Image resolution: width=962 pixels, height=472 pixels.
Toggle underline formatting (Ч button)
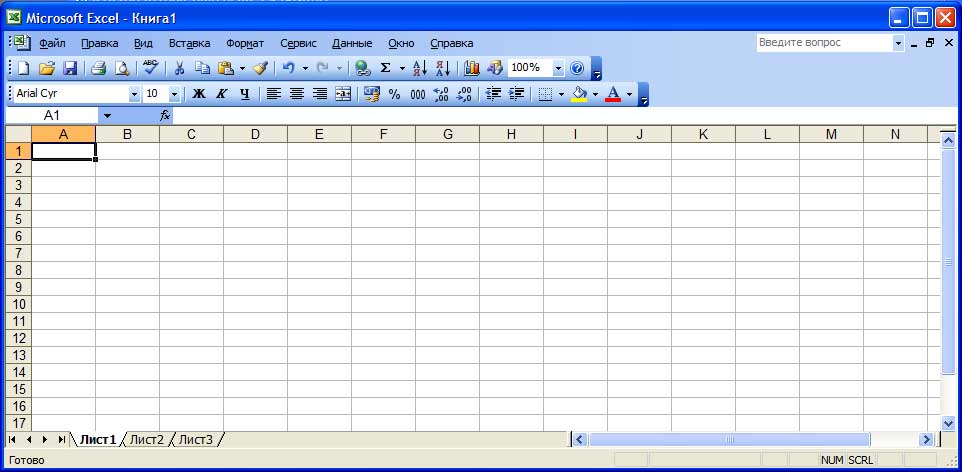244,94
